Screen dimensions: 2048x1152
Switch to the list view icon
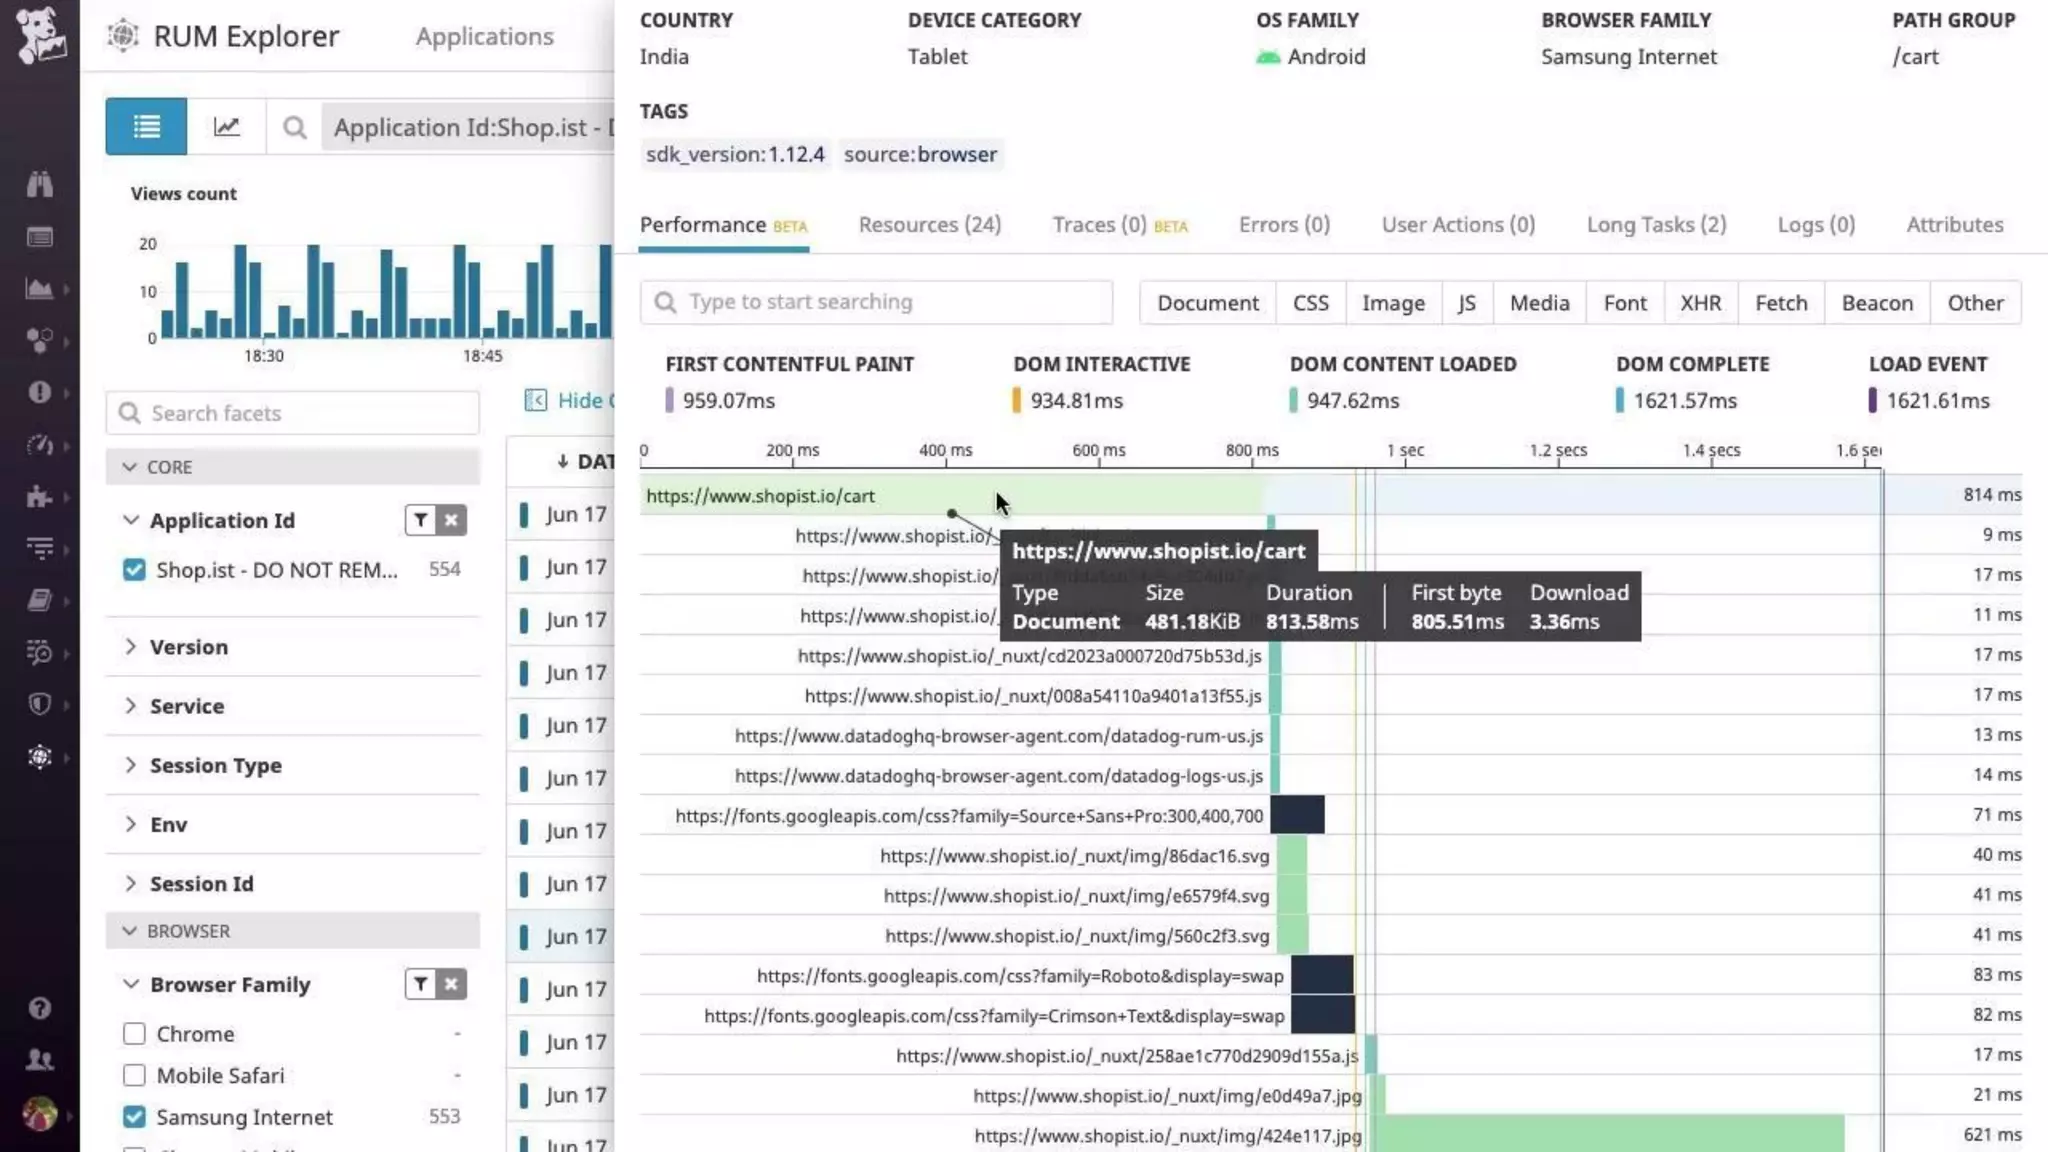[146, 127]
